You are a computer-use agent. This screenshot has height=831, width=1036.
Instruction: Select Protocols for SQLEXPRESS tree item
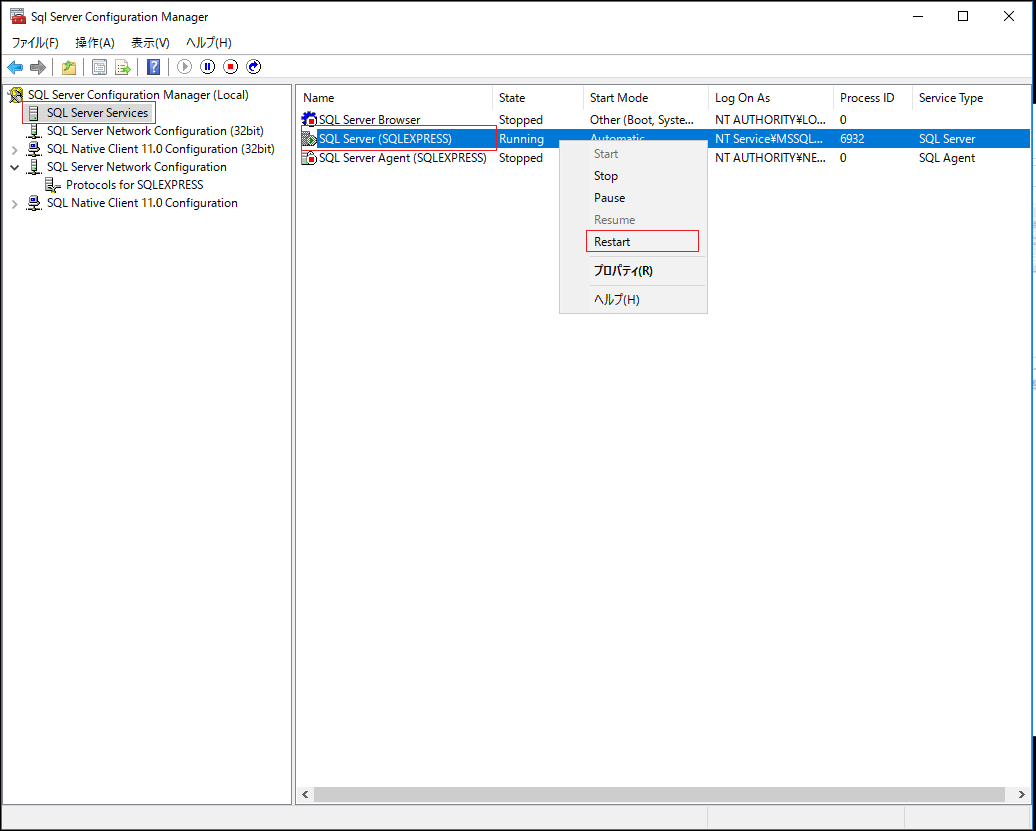(135, 185)
